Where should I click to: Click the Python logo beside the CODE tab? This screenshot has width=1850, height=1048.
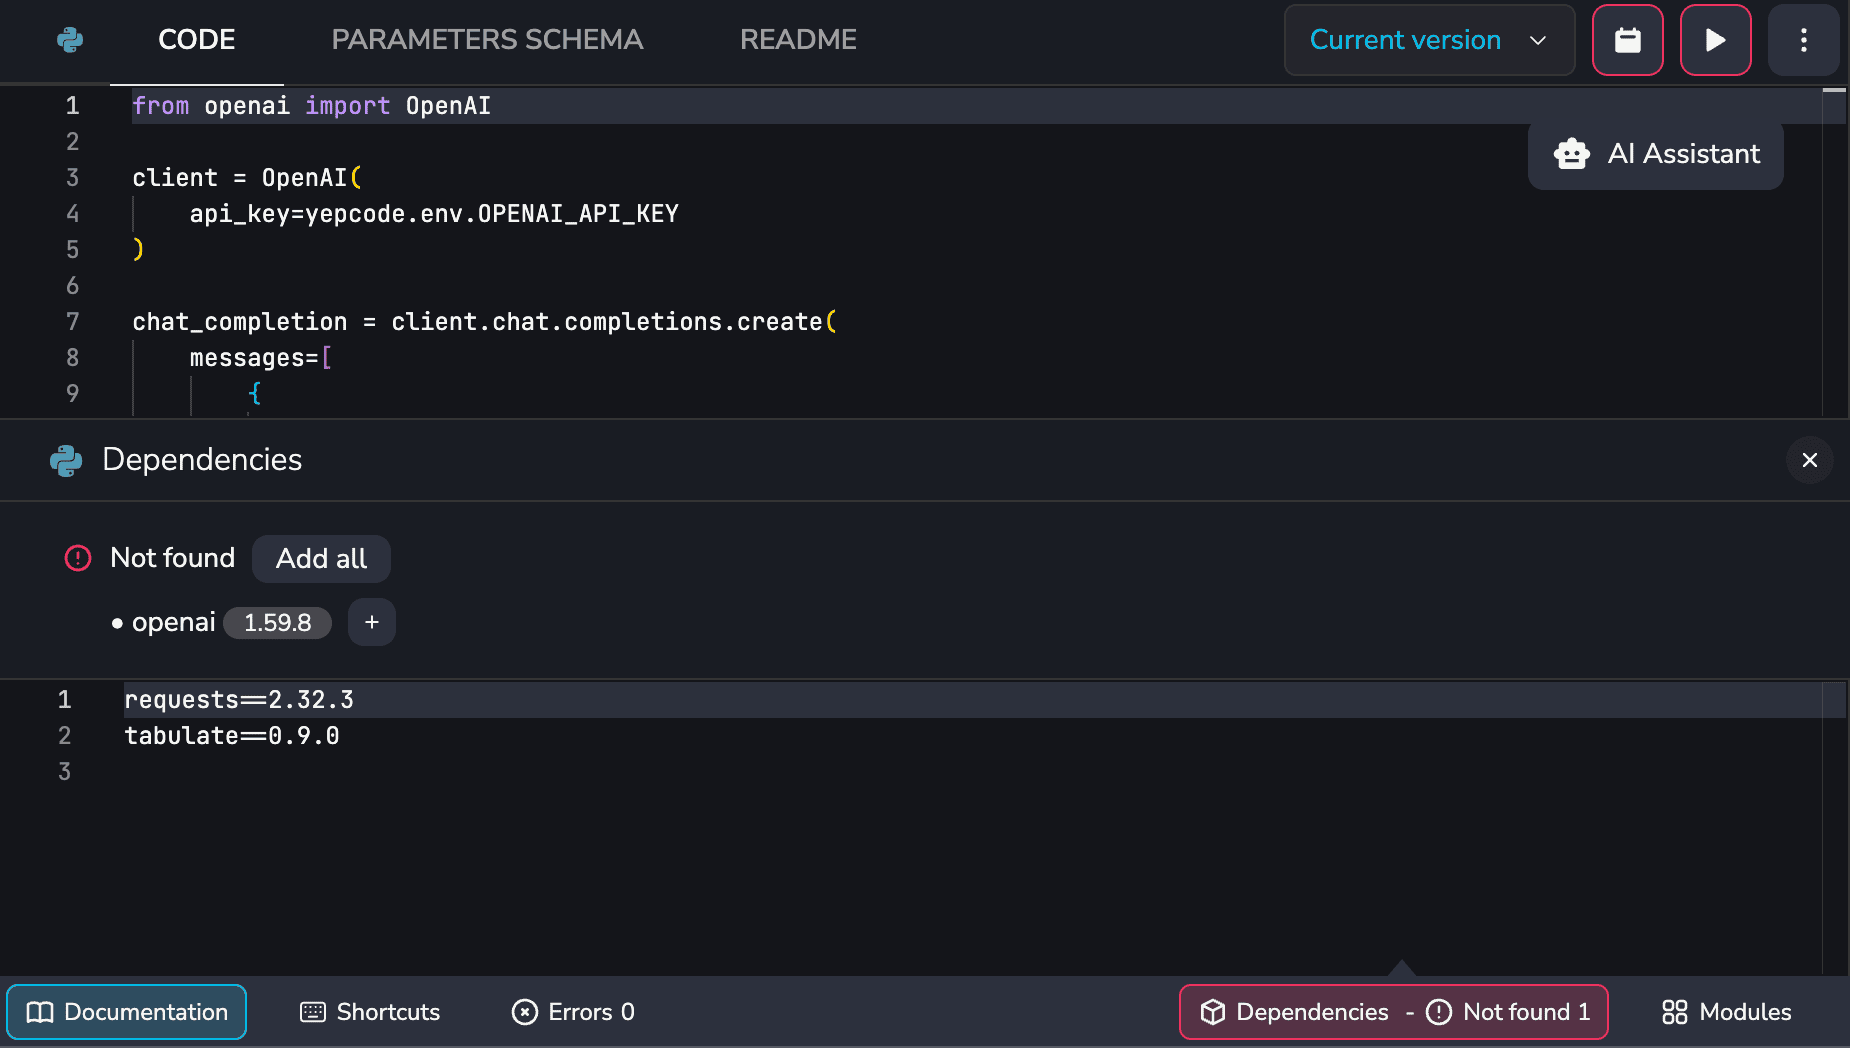70,40
